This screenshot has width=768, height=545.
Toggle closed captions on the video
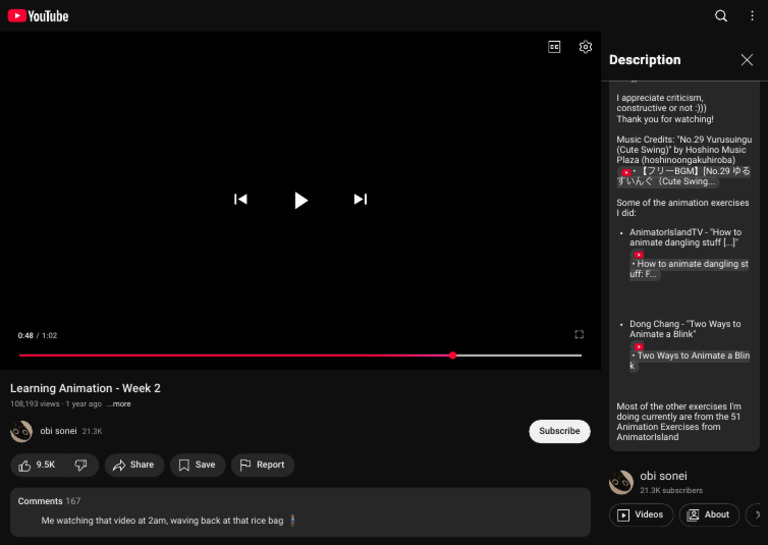click(554, 47)
